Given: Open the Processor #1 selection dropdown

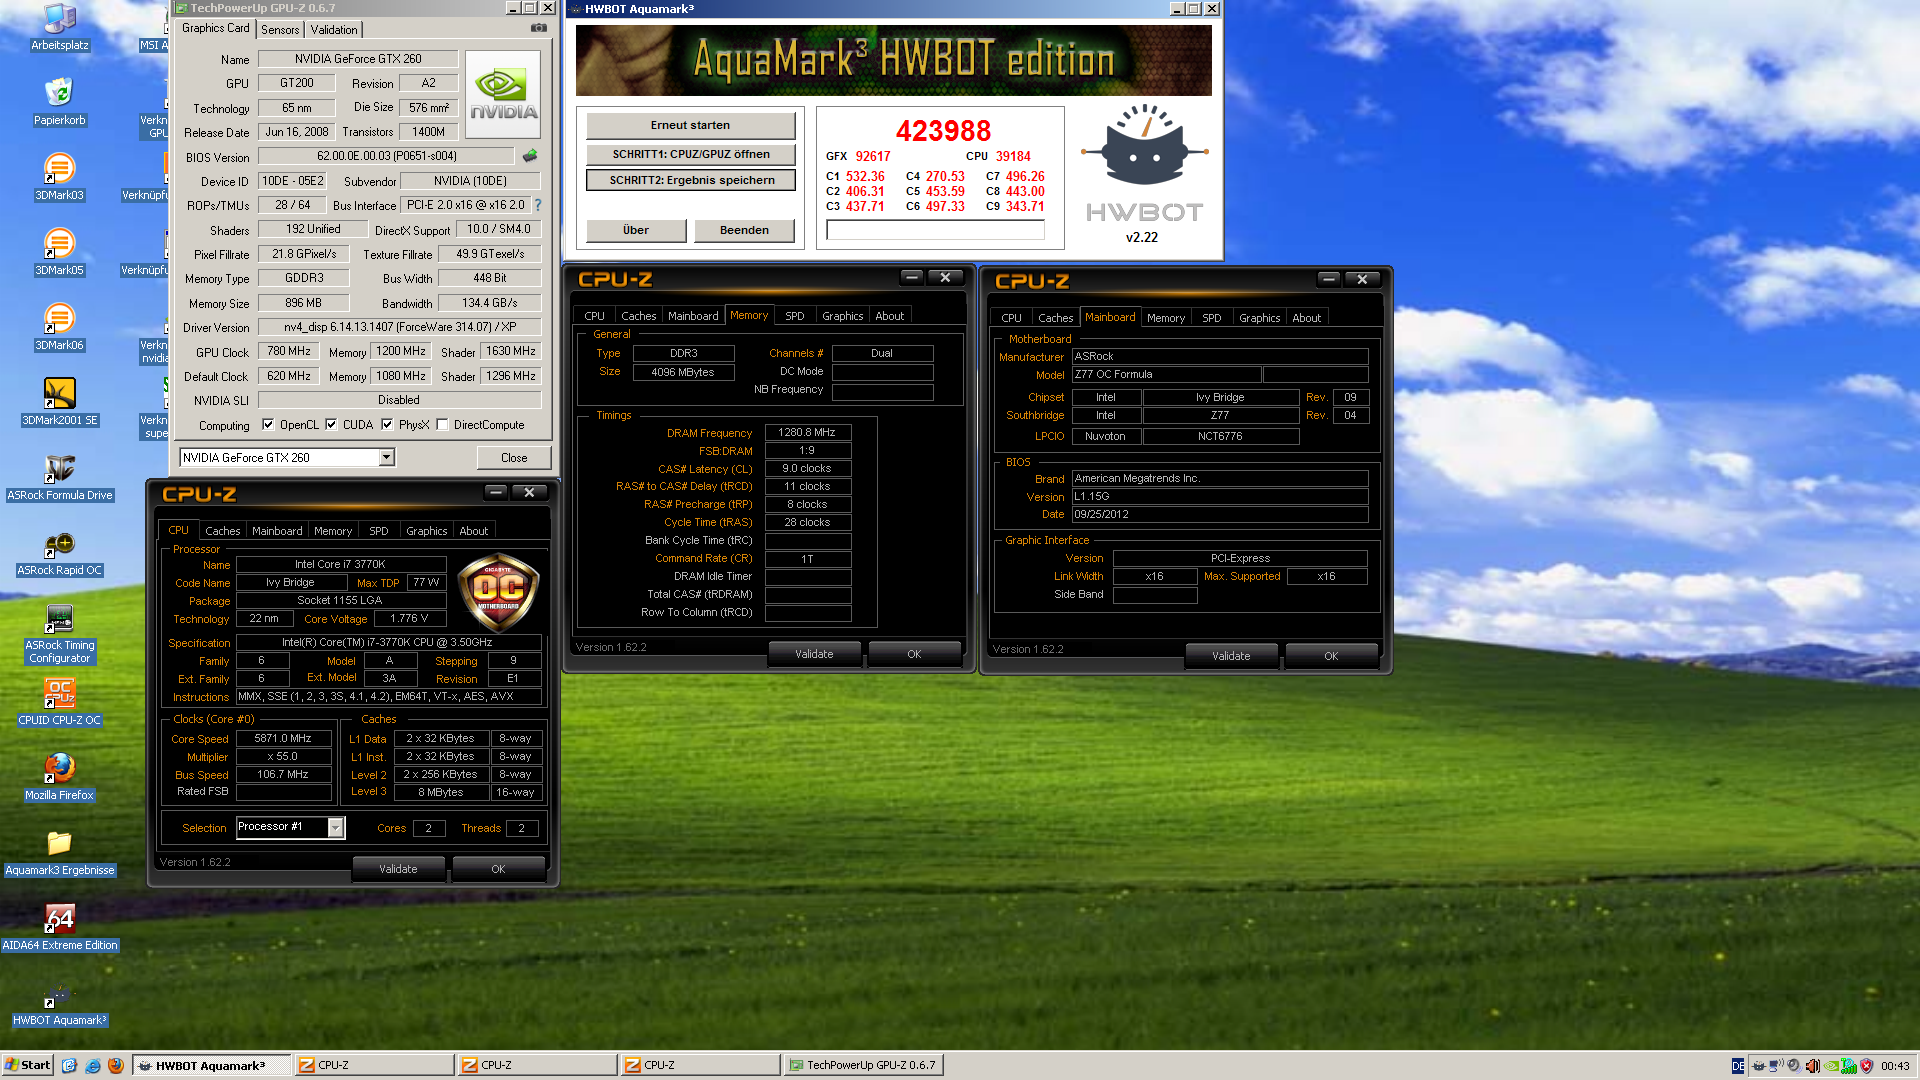Looking at the screenshot, I should 290,827.
